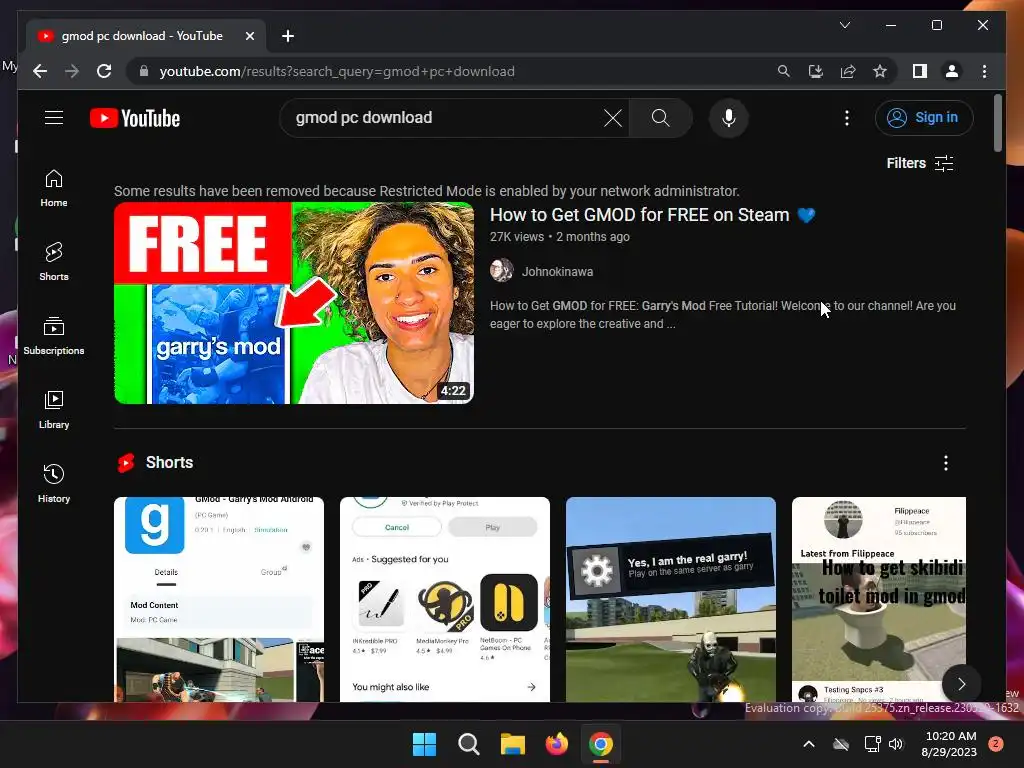
Task: Reload the page
Action: click(104, 71)
